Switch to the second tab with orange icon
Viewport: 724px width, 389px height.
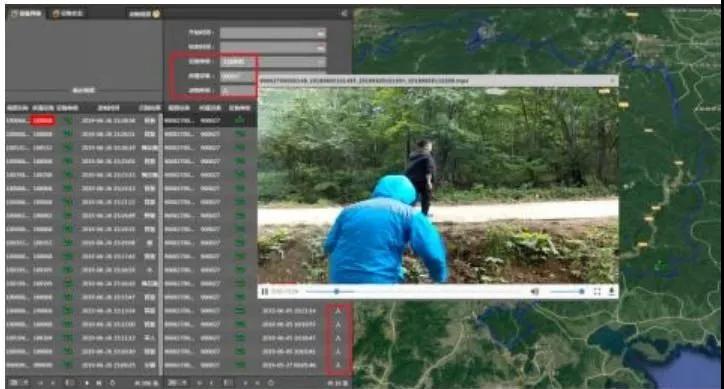67,13
